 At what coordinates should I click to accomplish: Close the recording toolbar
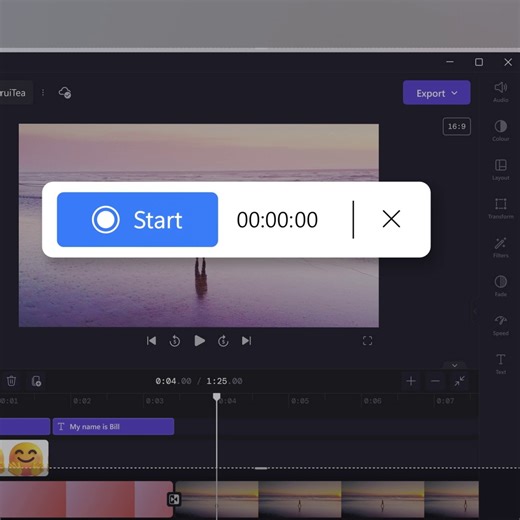391,219
